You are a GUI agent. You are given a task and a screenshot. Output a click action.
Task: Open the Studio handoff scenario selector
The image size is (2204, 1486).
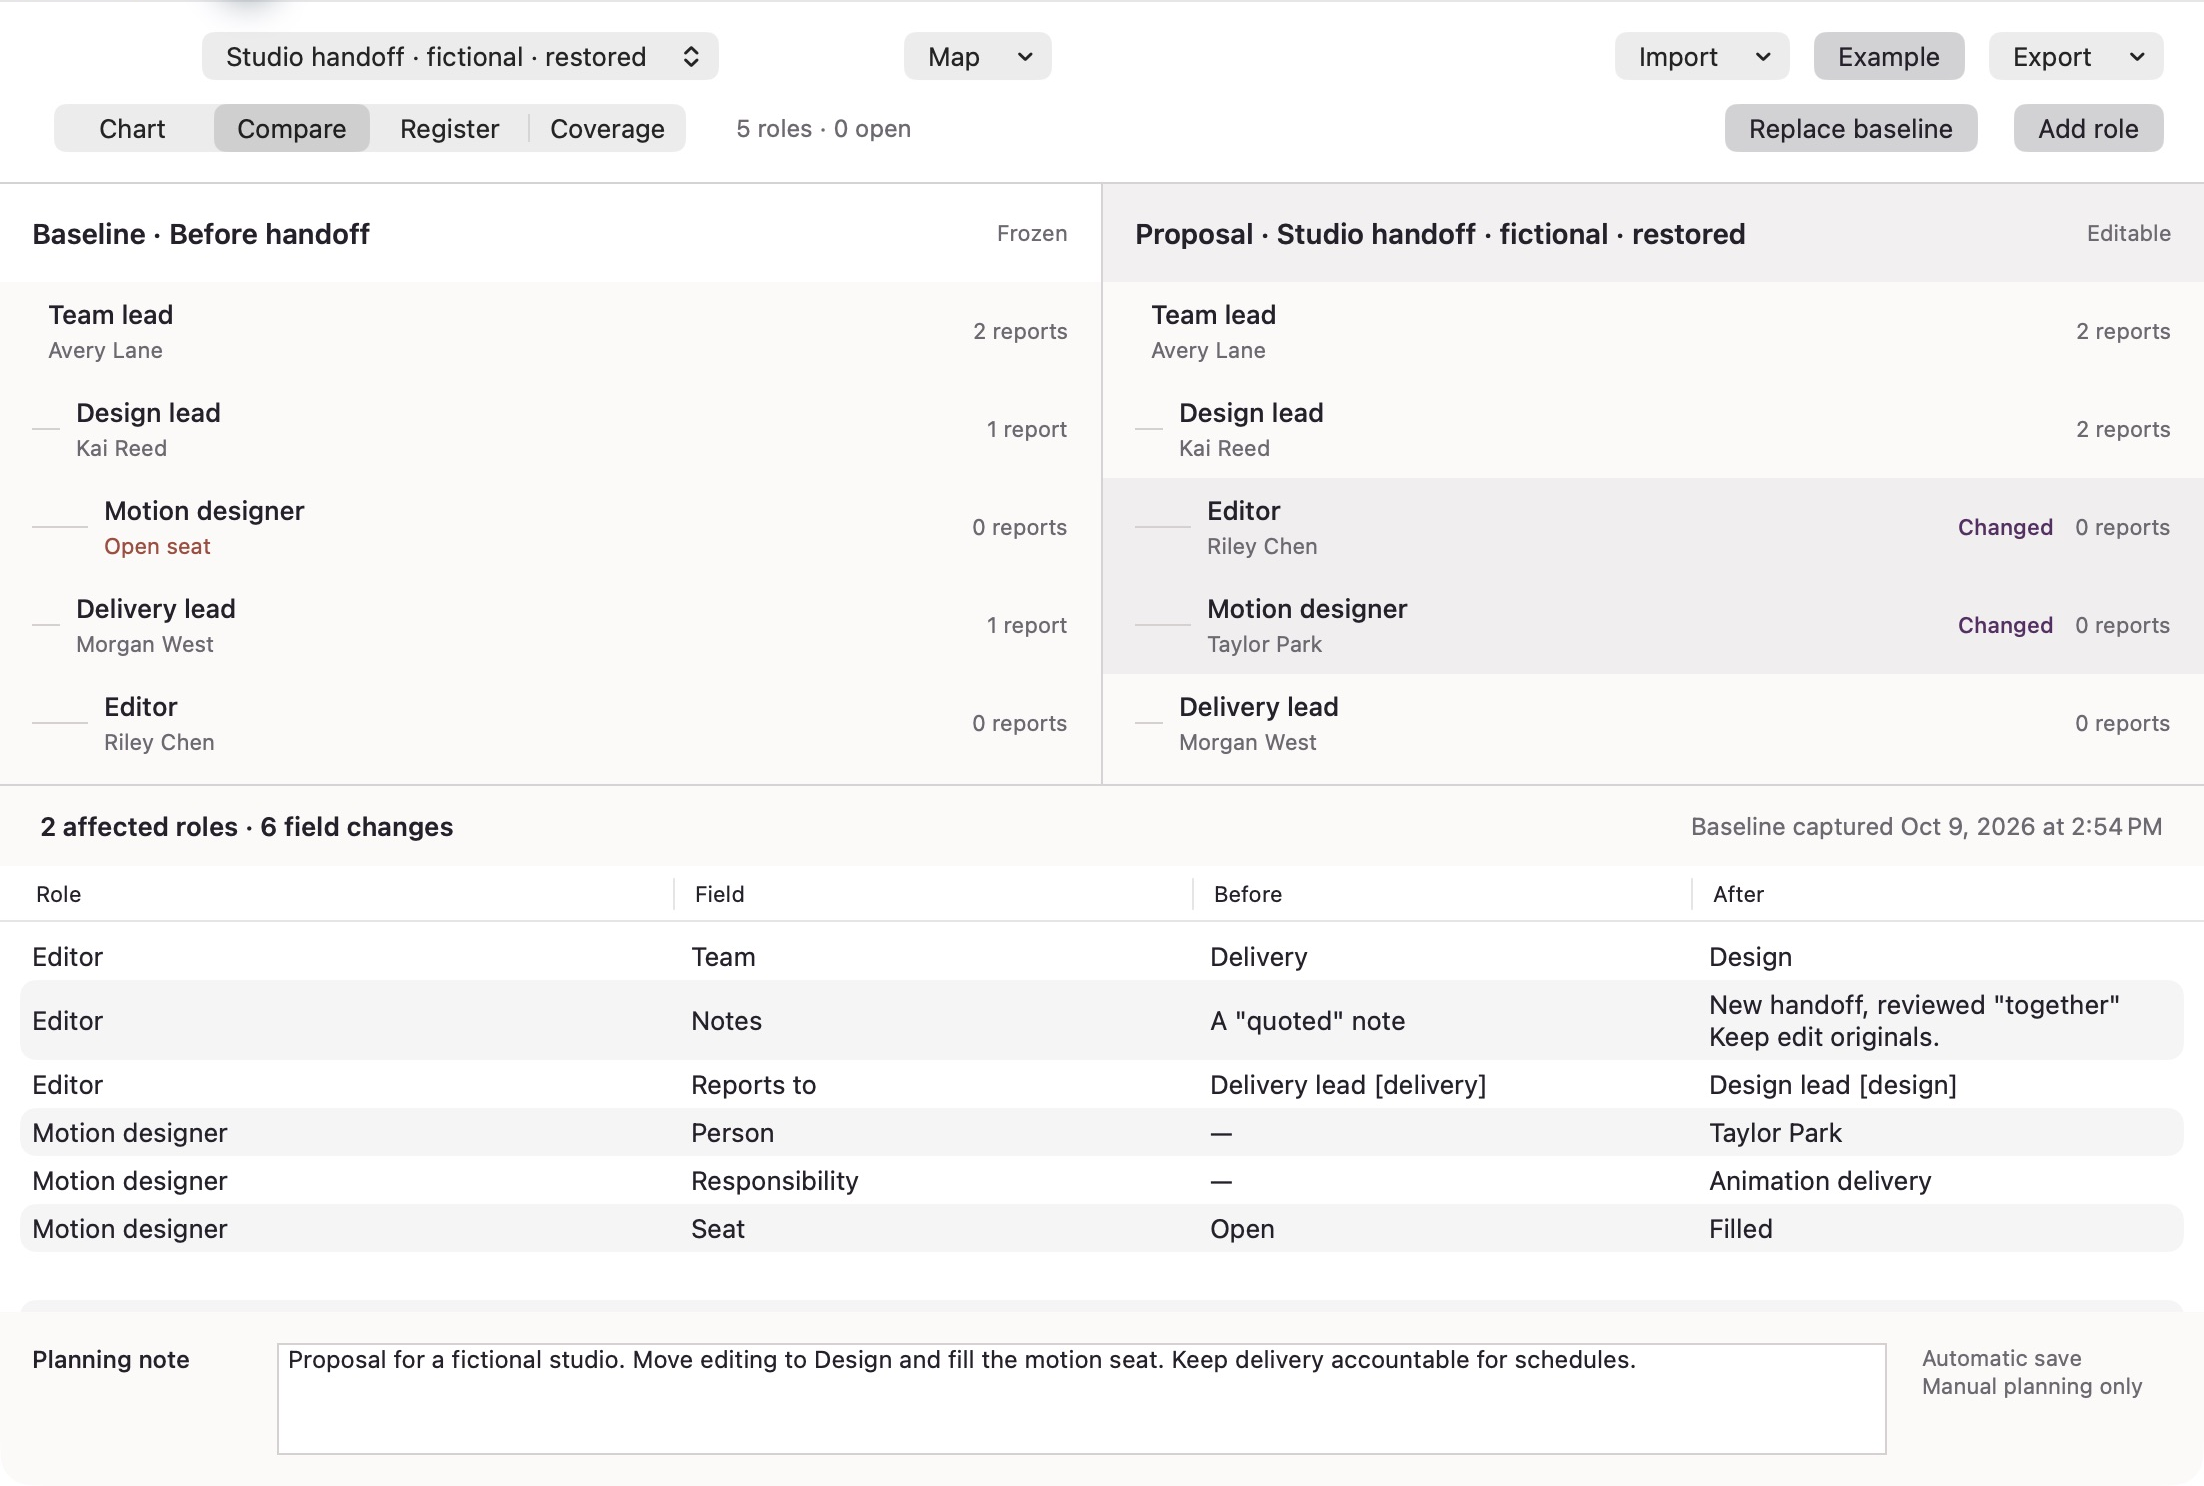pyautogui.click(x=460, y=56)
